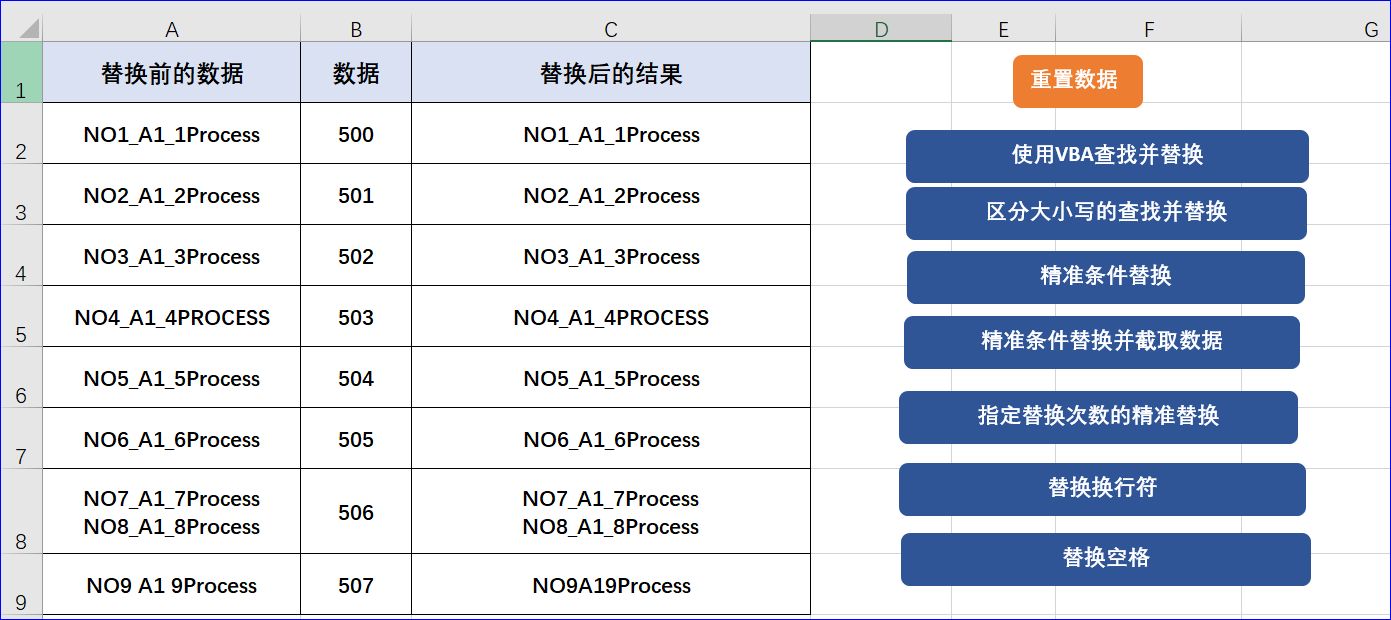Select row 6 header
1391x620 pixels.
click(x=21, y=377)
